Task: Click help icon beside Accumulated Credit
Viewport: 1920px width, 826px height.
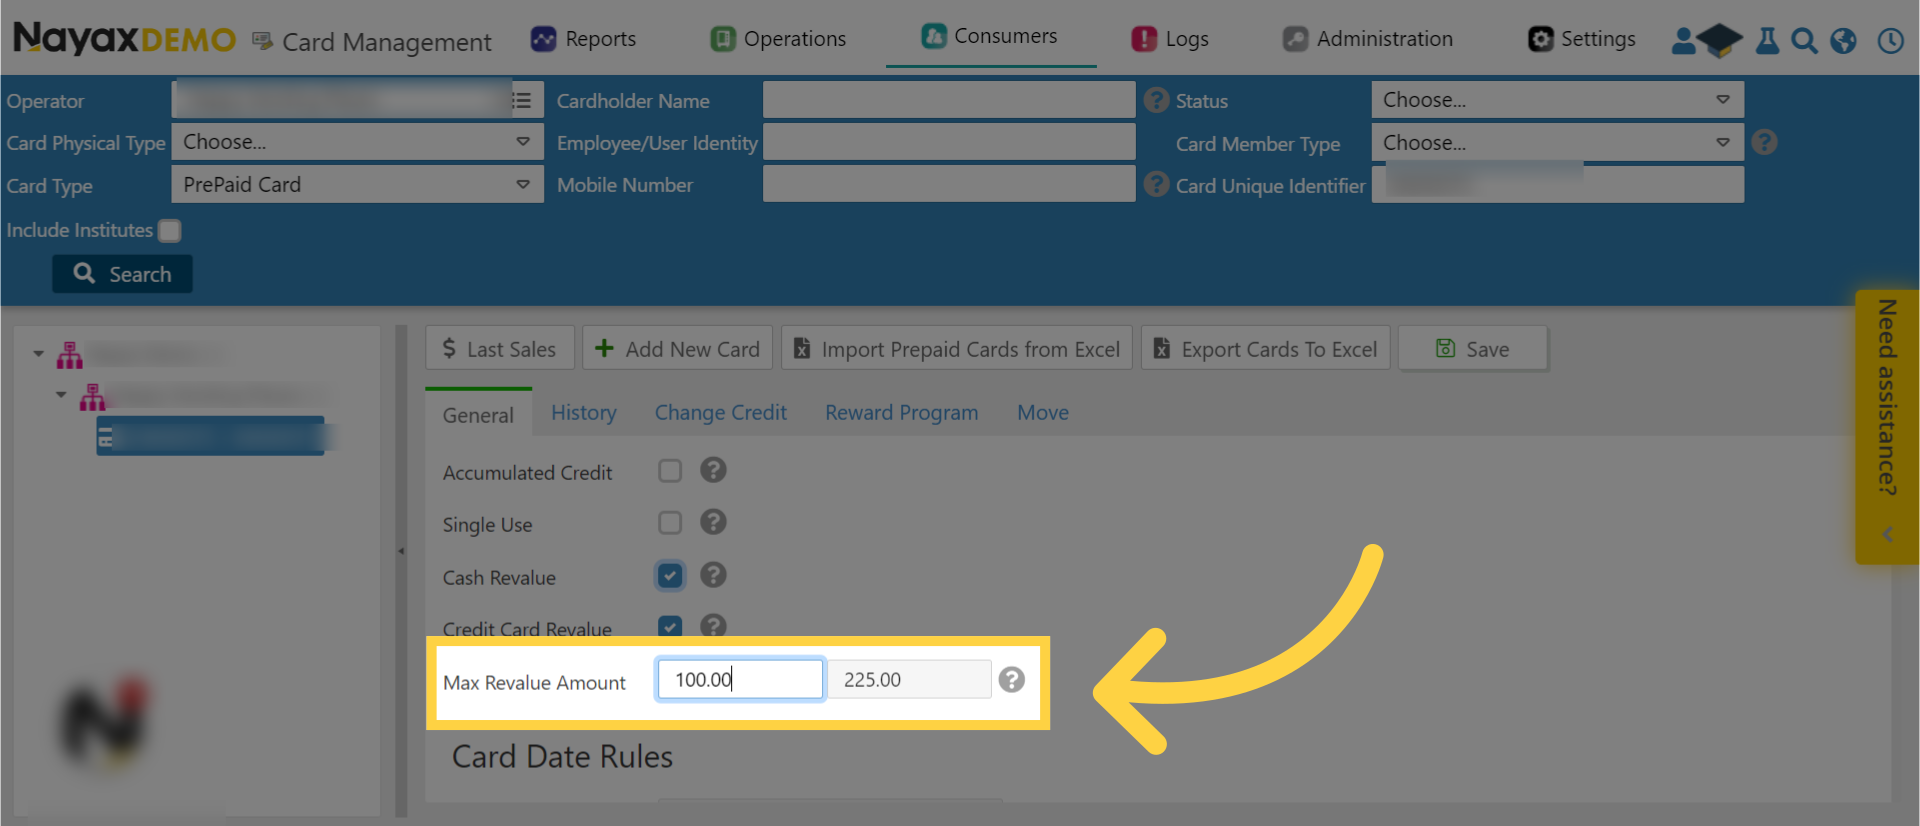Action: pyautogui.click(x=713, y=470)
